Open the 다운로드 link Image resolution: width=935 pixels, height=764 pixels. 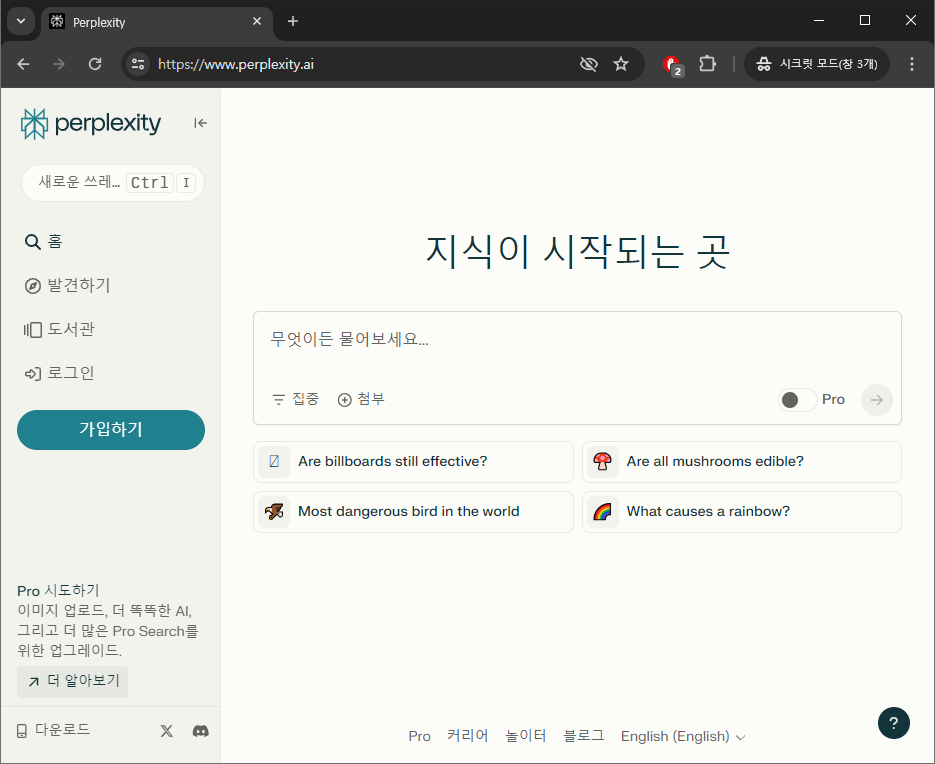[53, 730]
